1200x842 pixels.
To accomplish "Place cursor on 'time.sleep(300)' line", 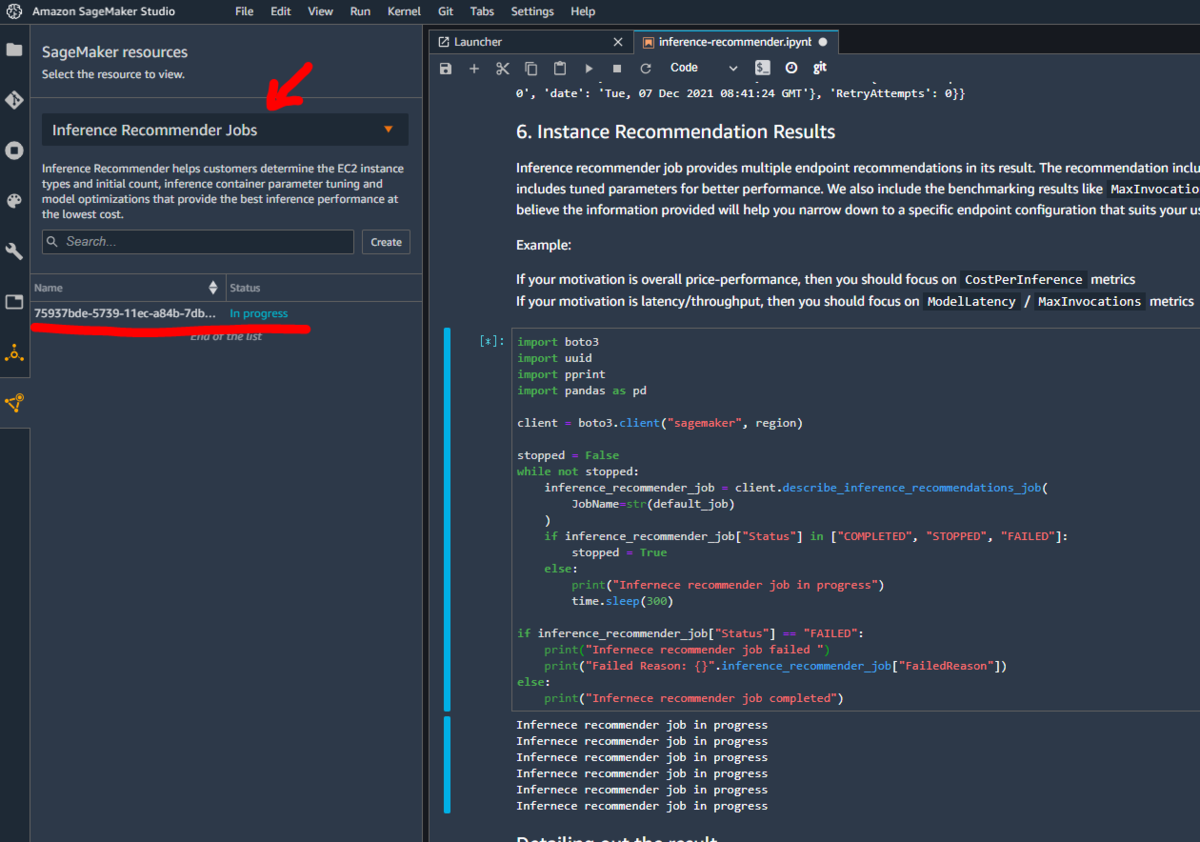I will 622,601.
